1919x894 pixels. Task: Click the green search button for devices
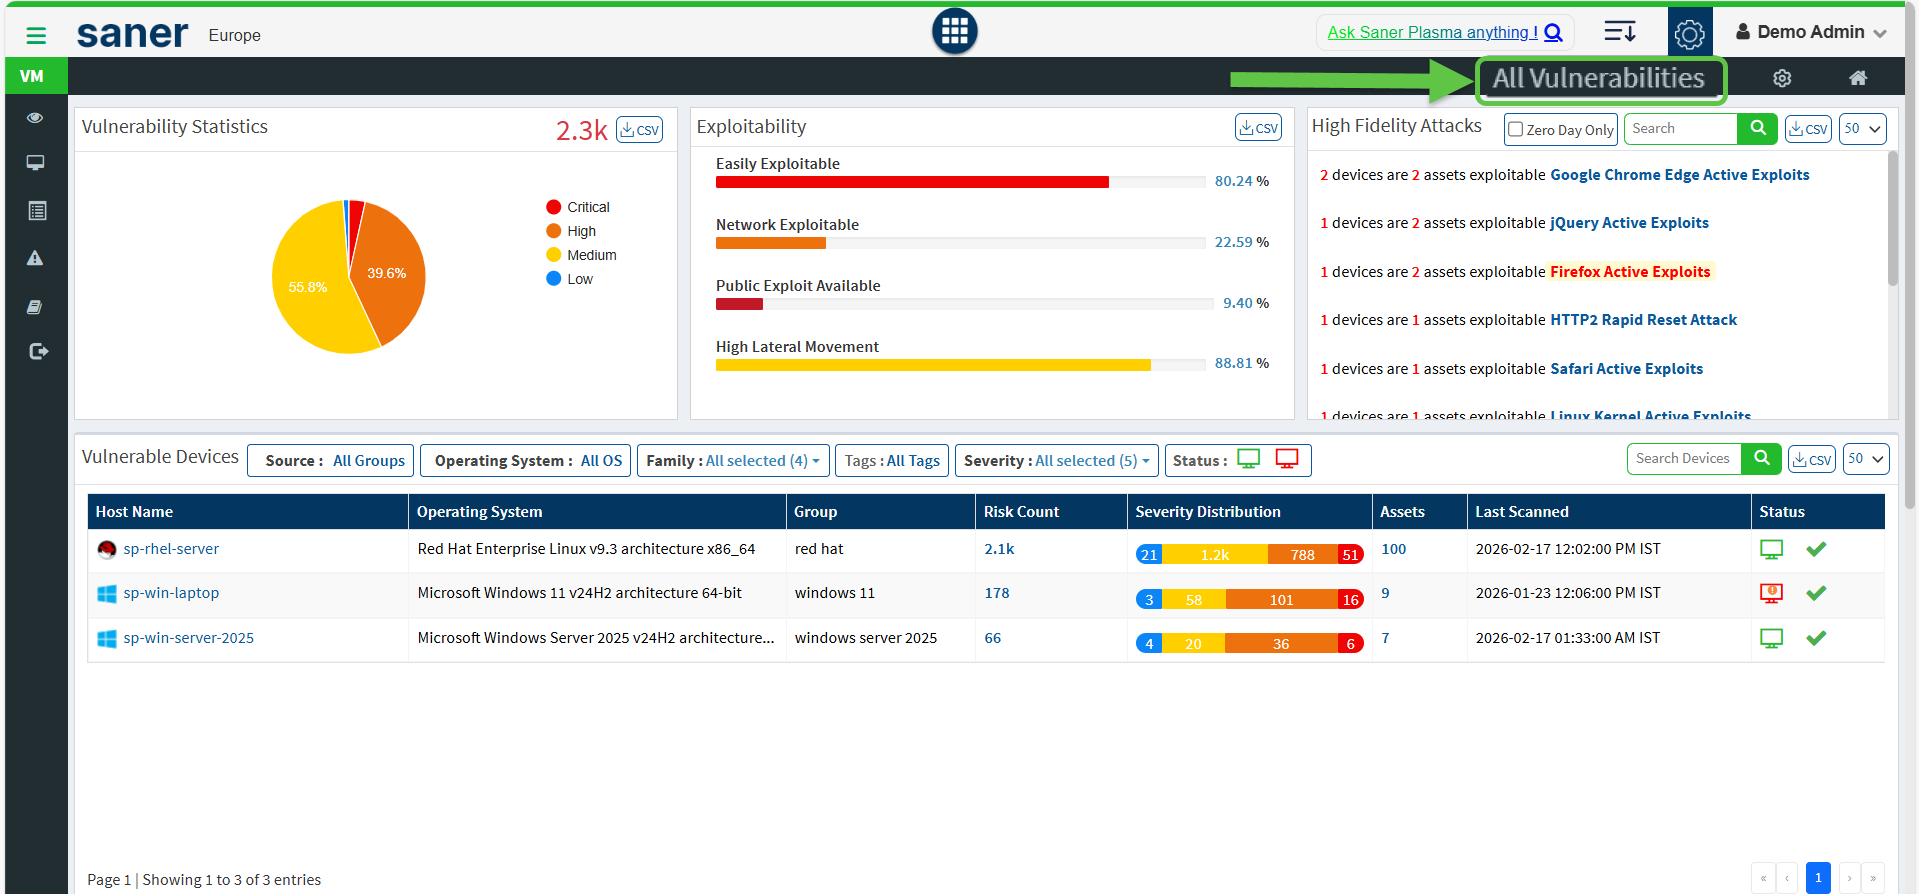pyautogui.click(x=1761, y=459)
